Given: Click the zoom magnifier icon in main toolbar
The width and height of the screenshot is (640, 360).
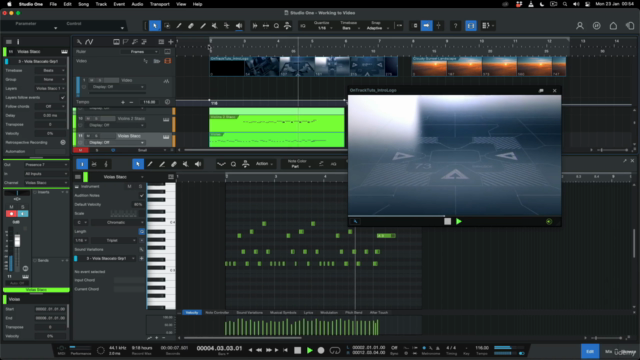Looking at the screenshot, I should click(276, 26).
